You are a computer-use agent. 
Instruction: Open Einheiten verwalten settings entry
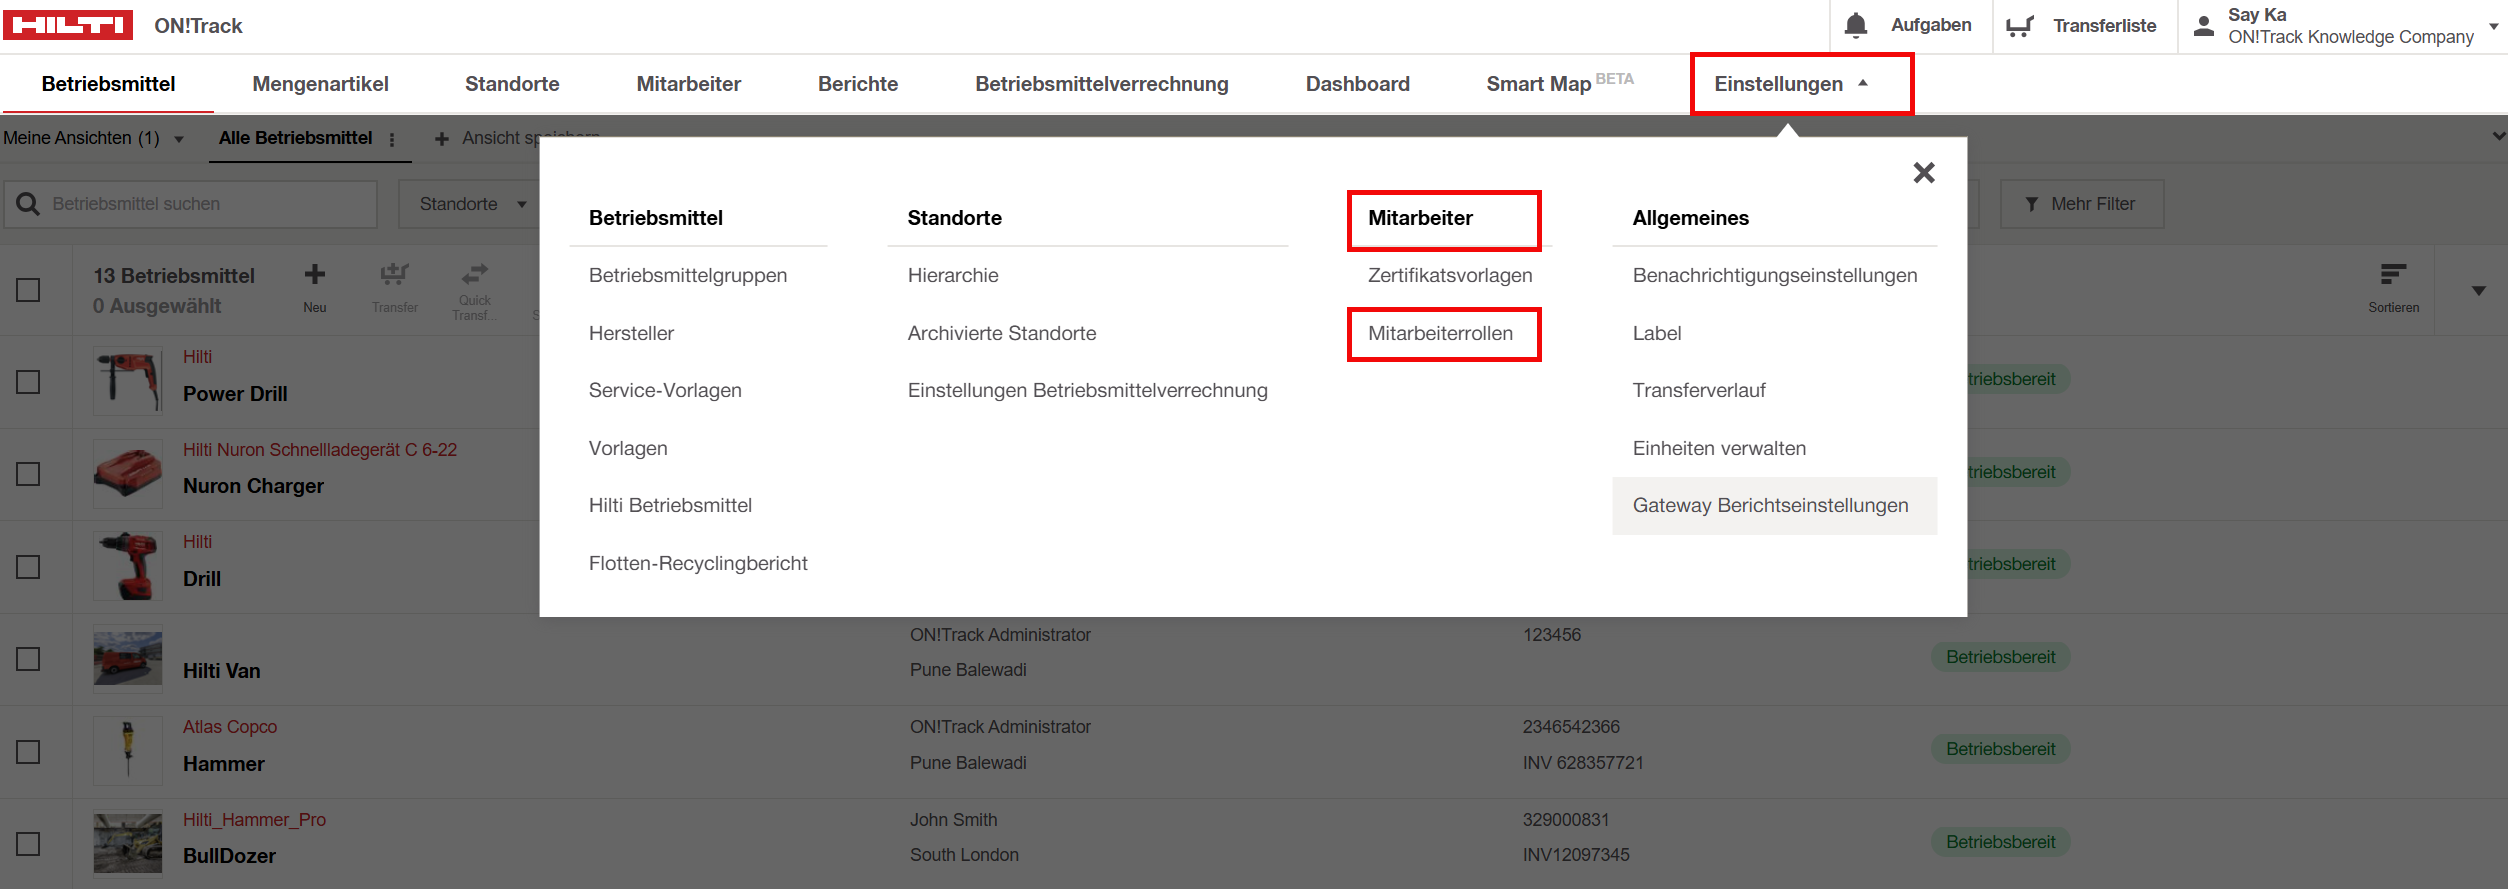pos(1719,449)
